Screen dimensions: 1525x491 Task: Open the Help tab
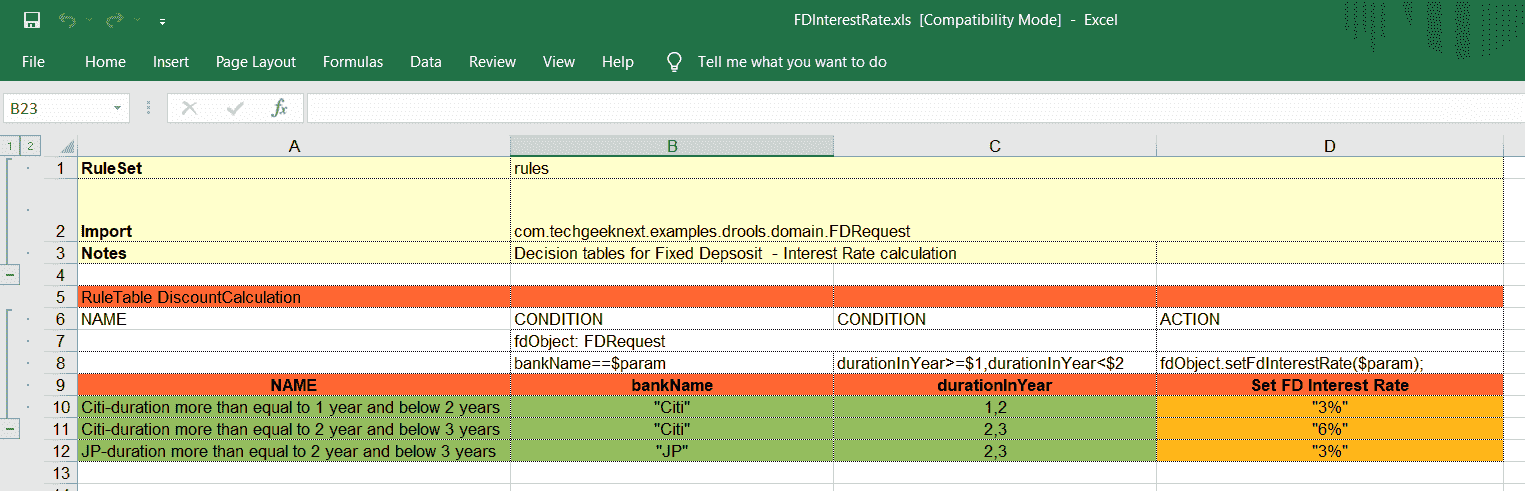pyautogui.click(x=618, y=62)
